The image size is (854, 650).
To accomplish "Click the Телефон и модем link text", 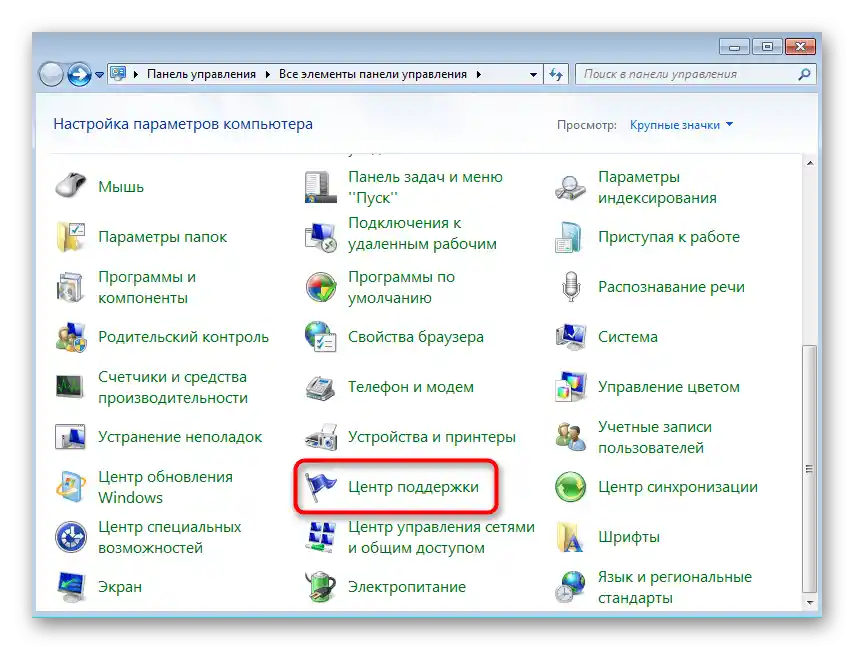I will pyautogui.click(x=411, y=387).
